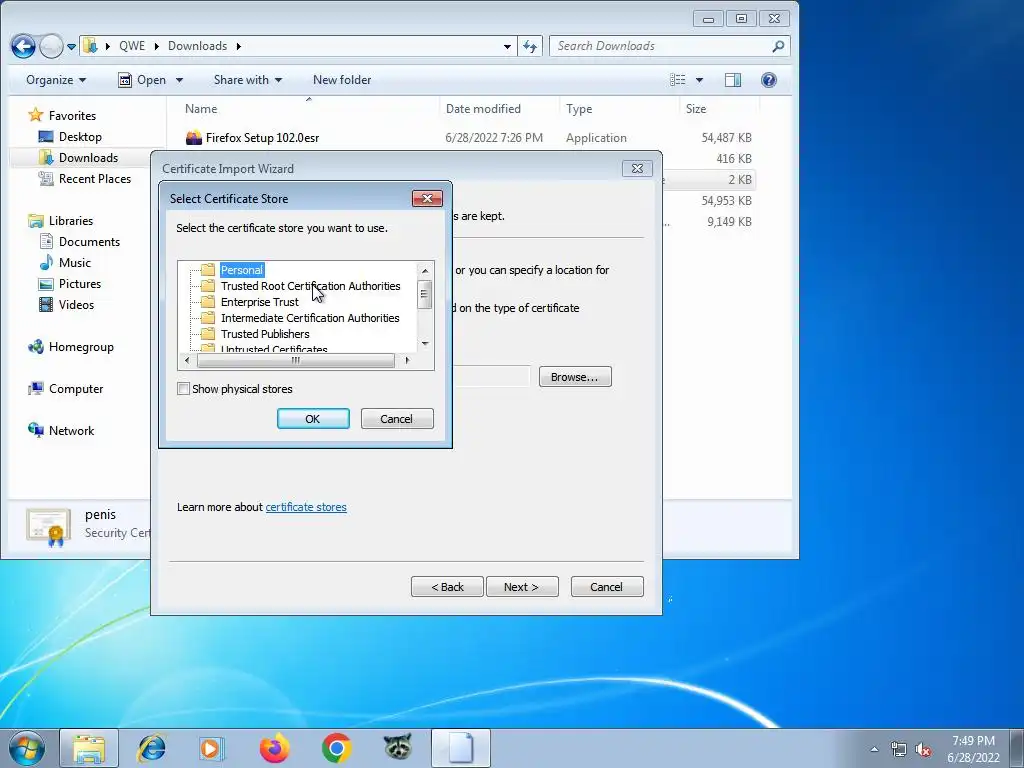Click the Change your view icon
The width and height of the screenshot is (1024, 768).
coord(678,80)
